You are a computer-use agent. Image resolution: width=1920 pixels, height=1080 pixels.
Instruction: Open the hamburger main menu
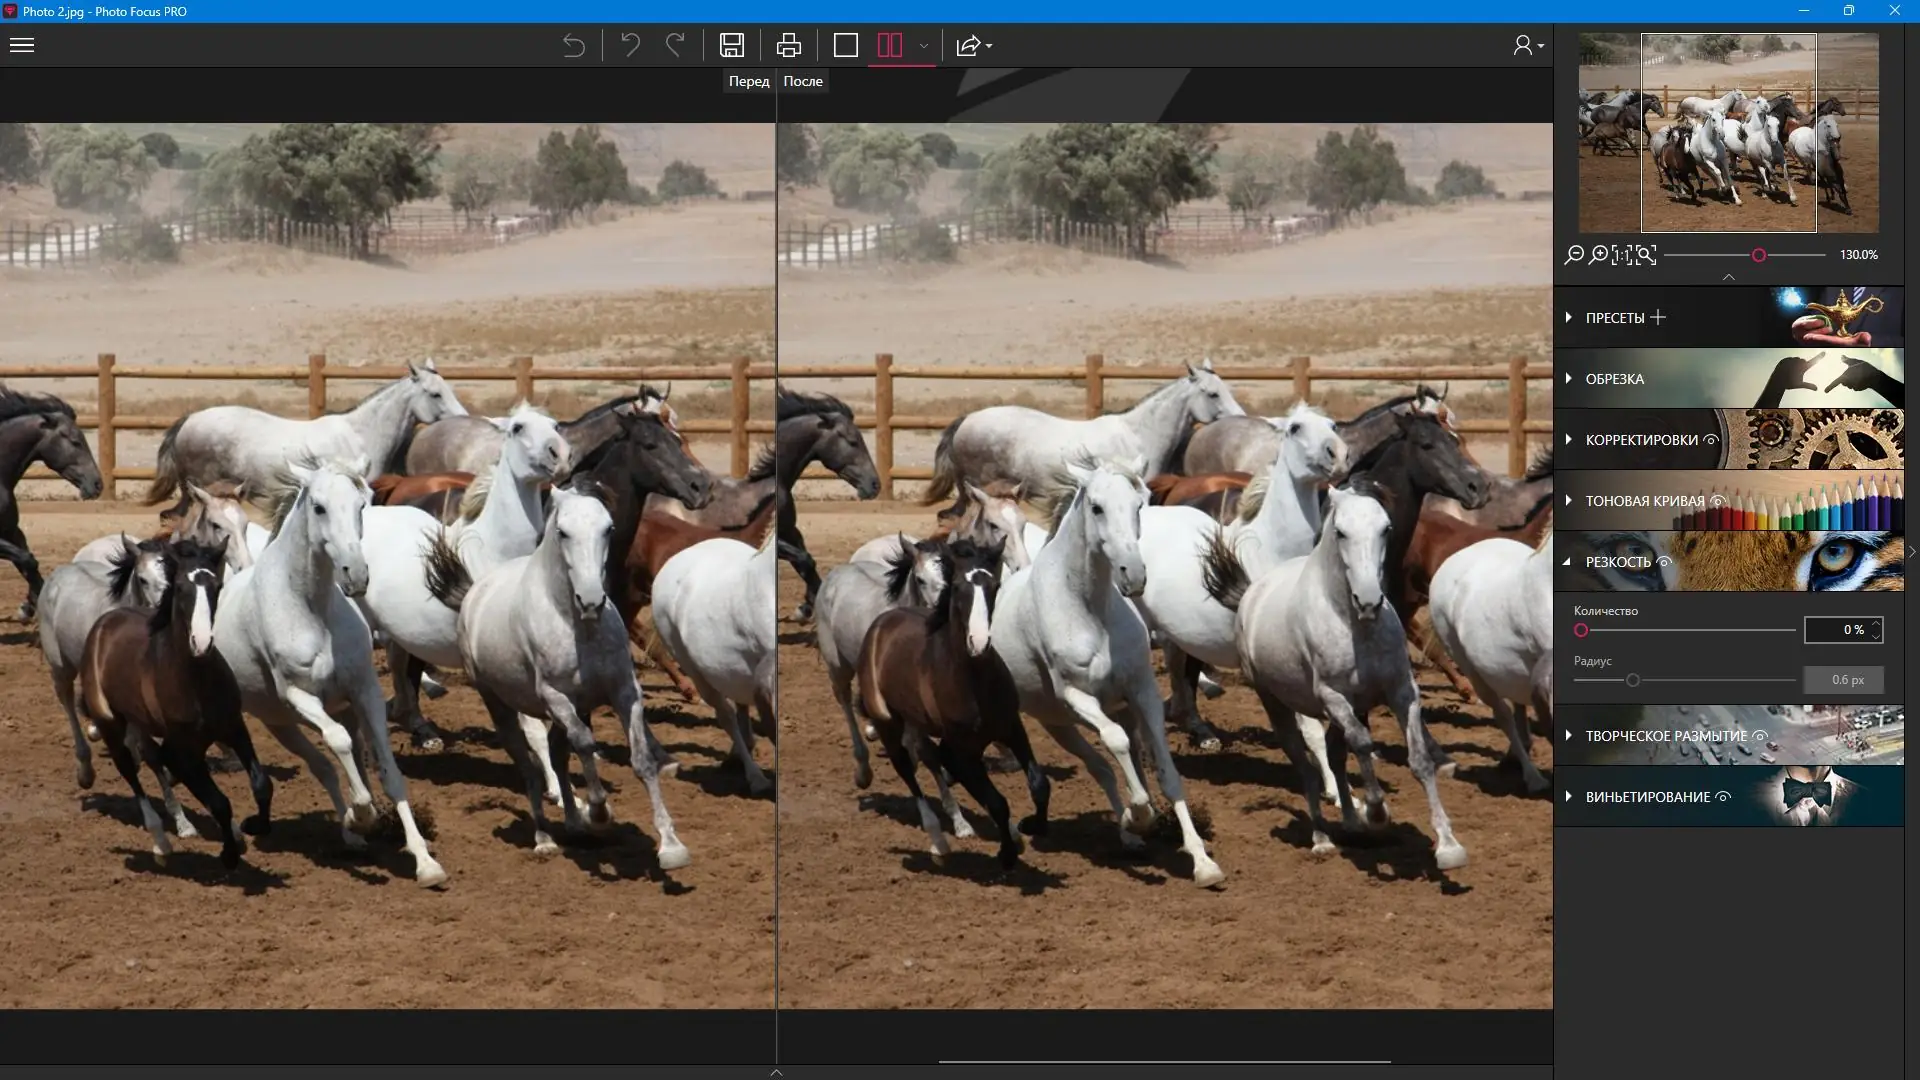(x=22, y=45)
